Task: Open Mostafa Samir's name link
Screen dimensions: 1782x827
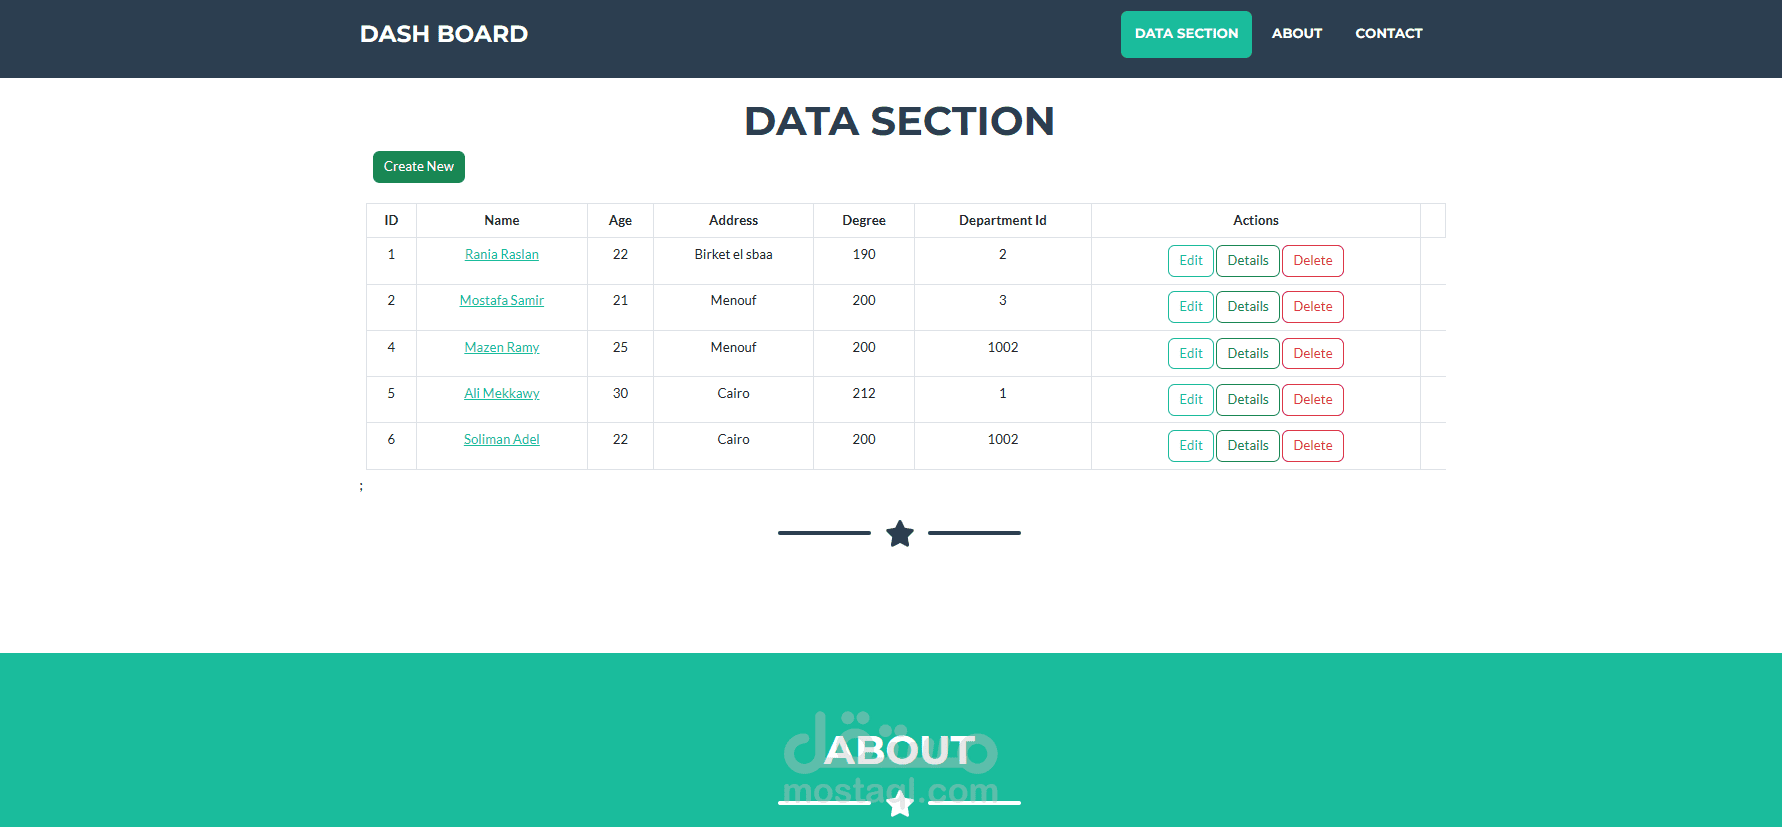Action: click(502, 301)
